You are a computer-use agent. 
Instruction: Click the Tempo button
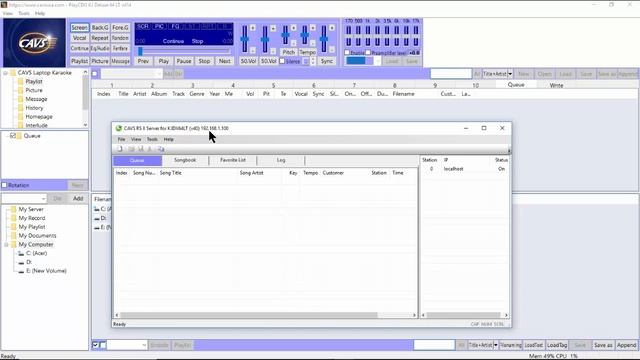(307, 52)
